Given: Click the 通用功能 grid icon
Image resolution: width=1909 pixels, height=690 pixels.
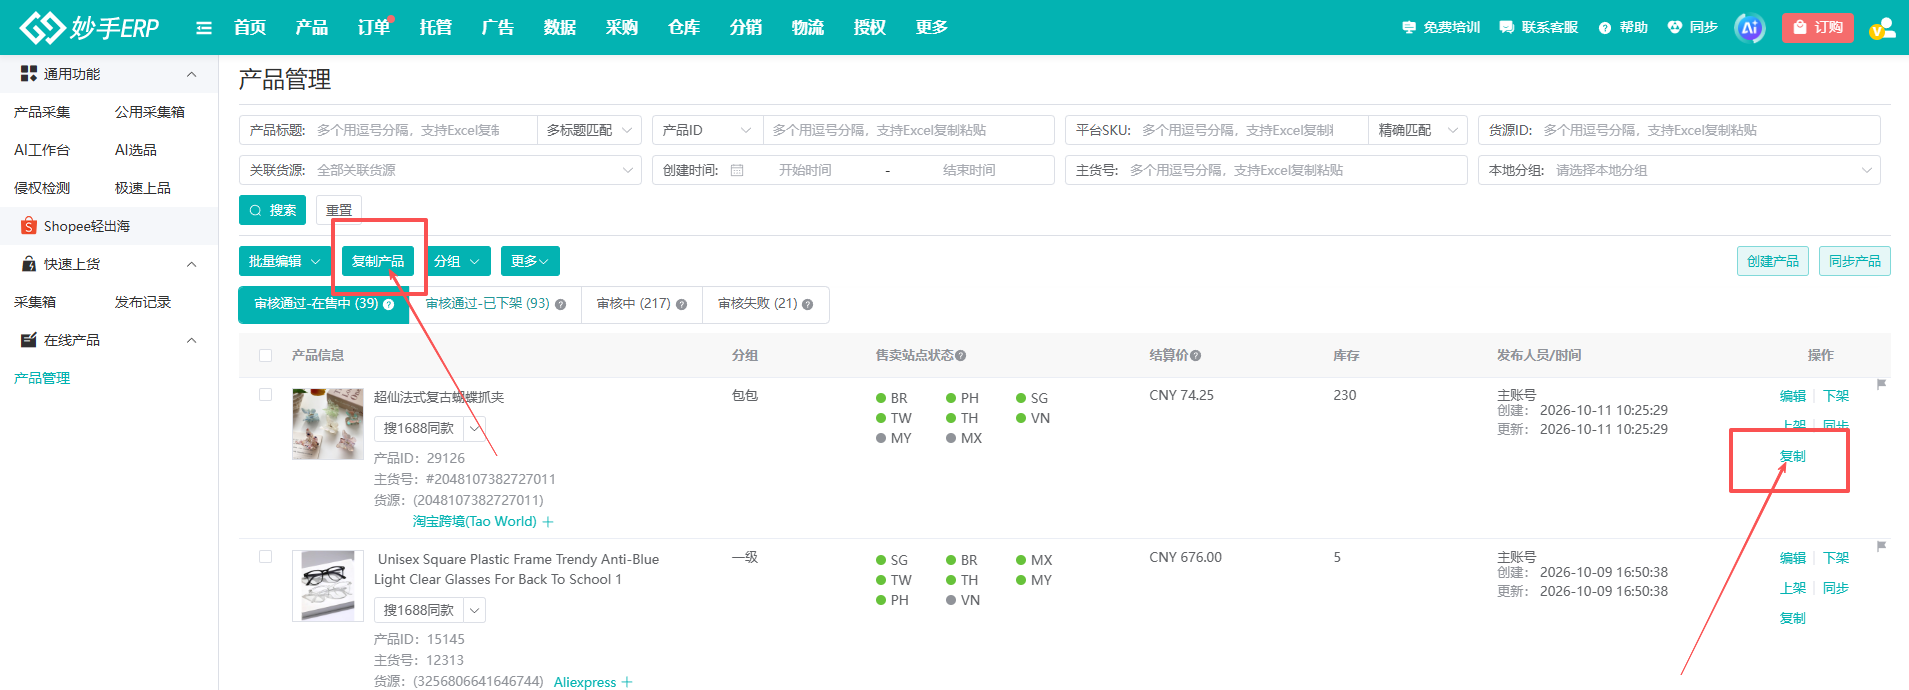Looking at the screenshot, I should (x=29, y=73).
